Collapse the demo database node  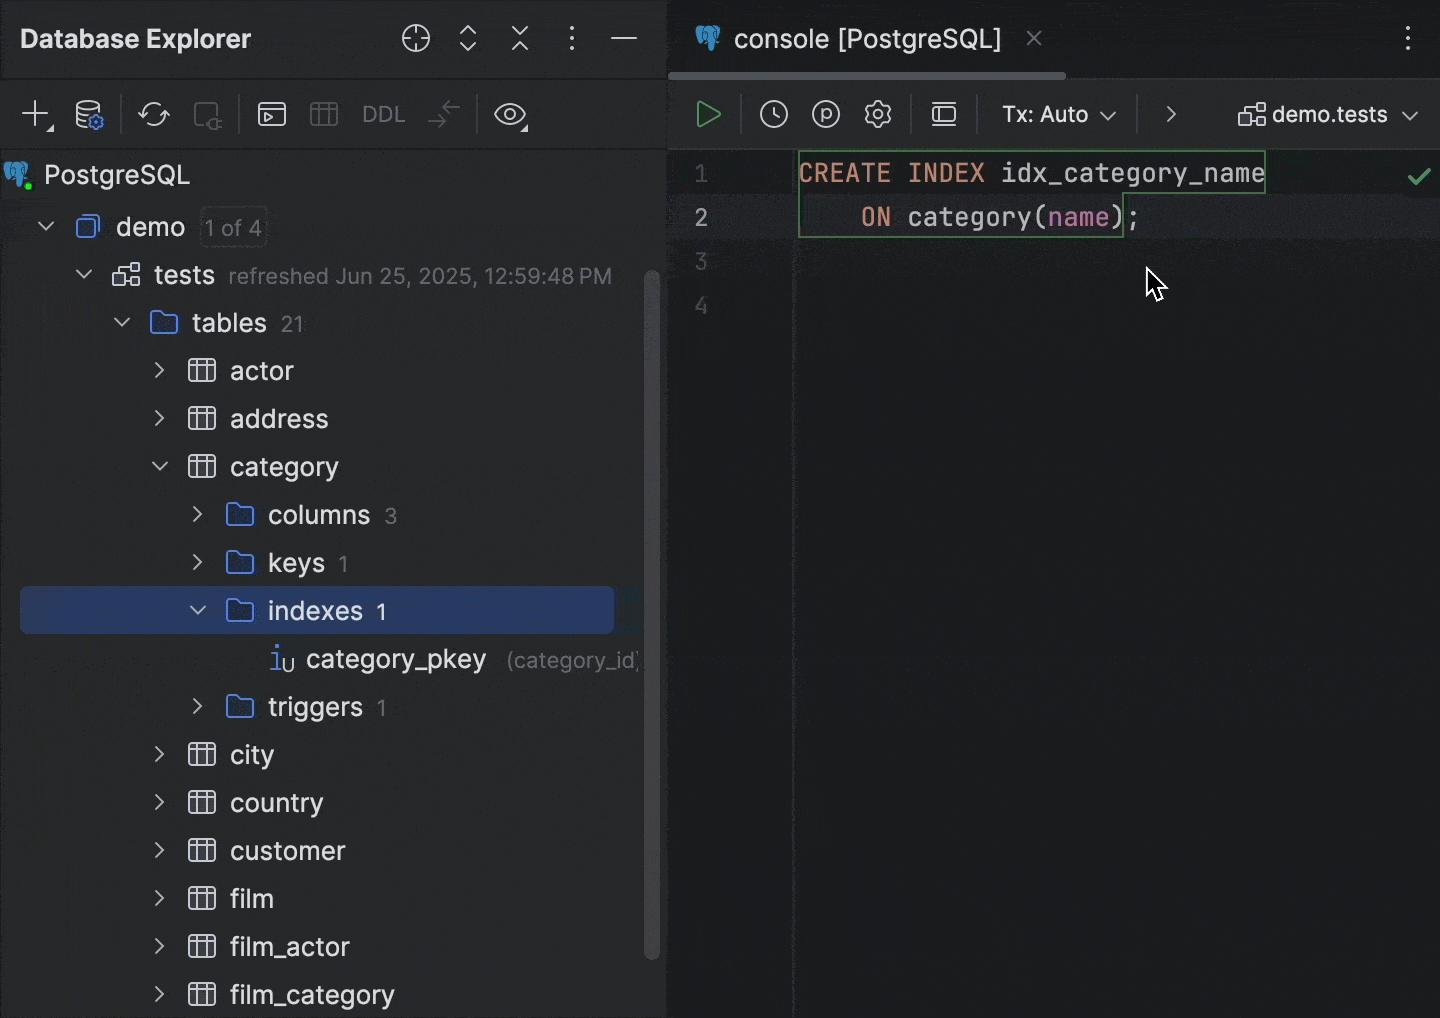(x=46, y=227)
